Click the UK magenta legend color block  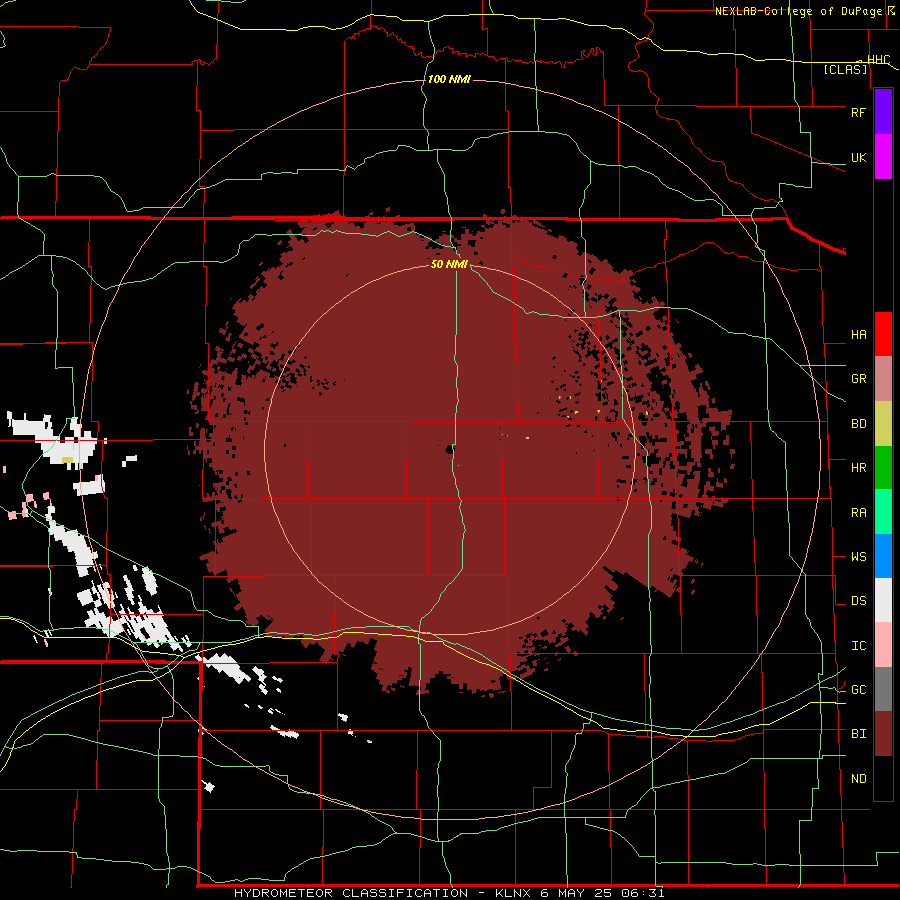click(883, 157)
